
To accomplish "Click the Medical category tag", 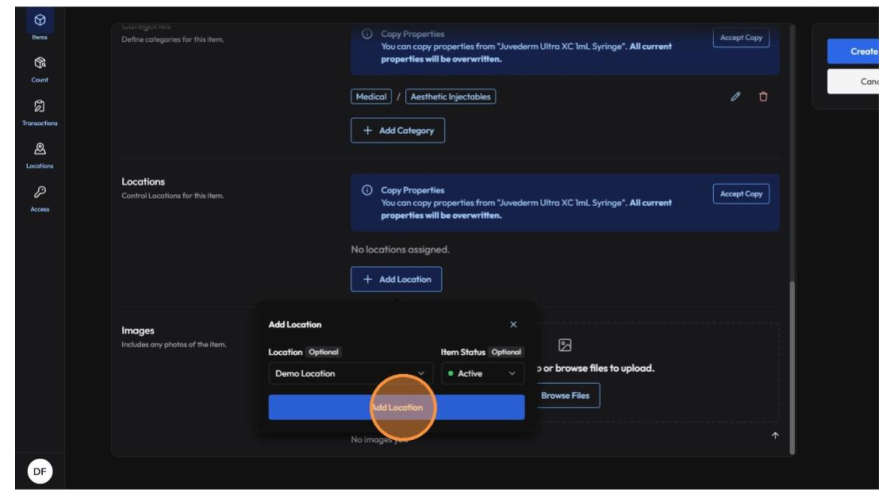I will 371,96.
